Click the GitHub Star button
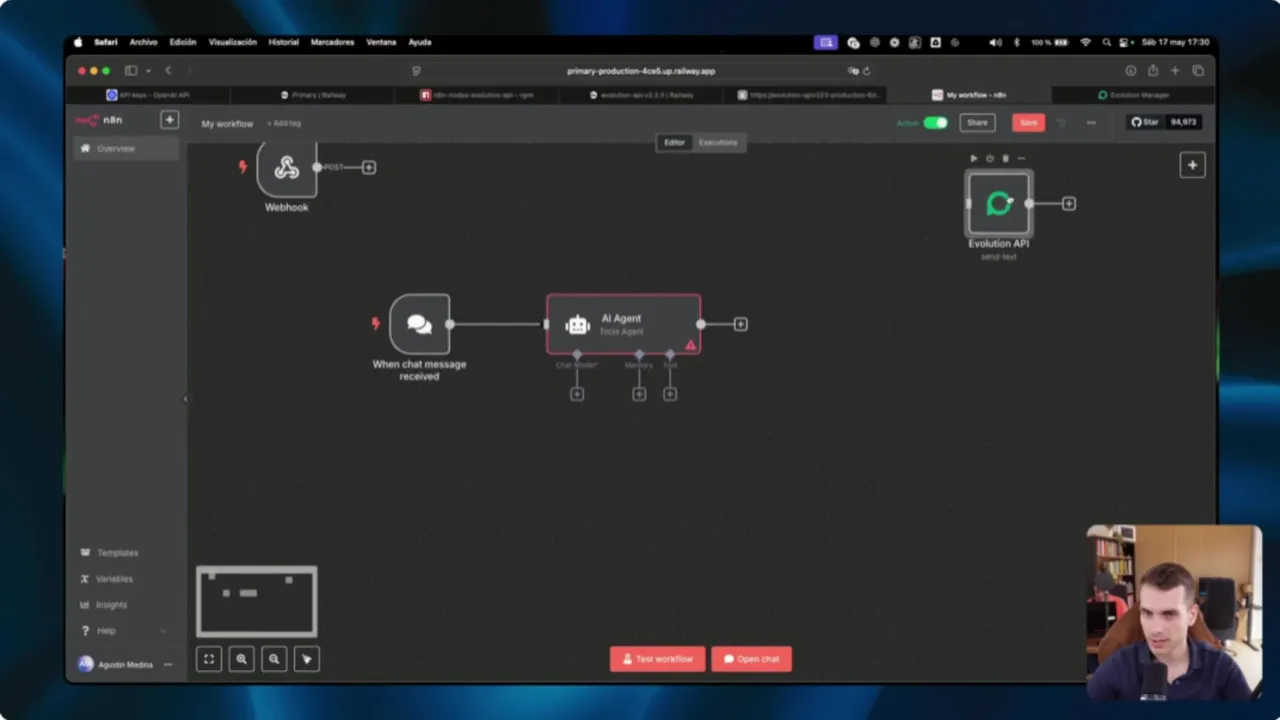Screen dimensions: 1280x720 (x=1145, y=122)
